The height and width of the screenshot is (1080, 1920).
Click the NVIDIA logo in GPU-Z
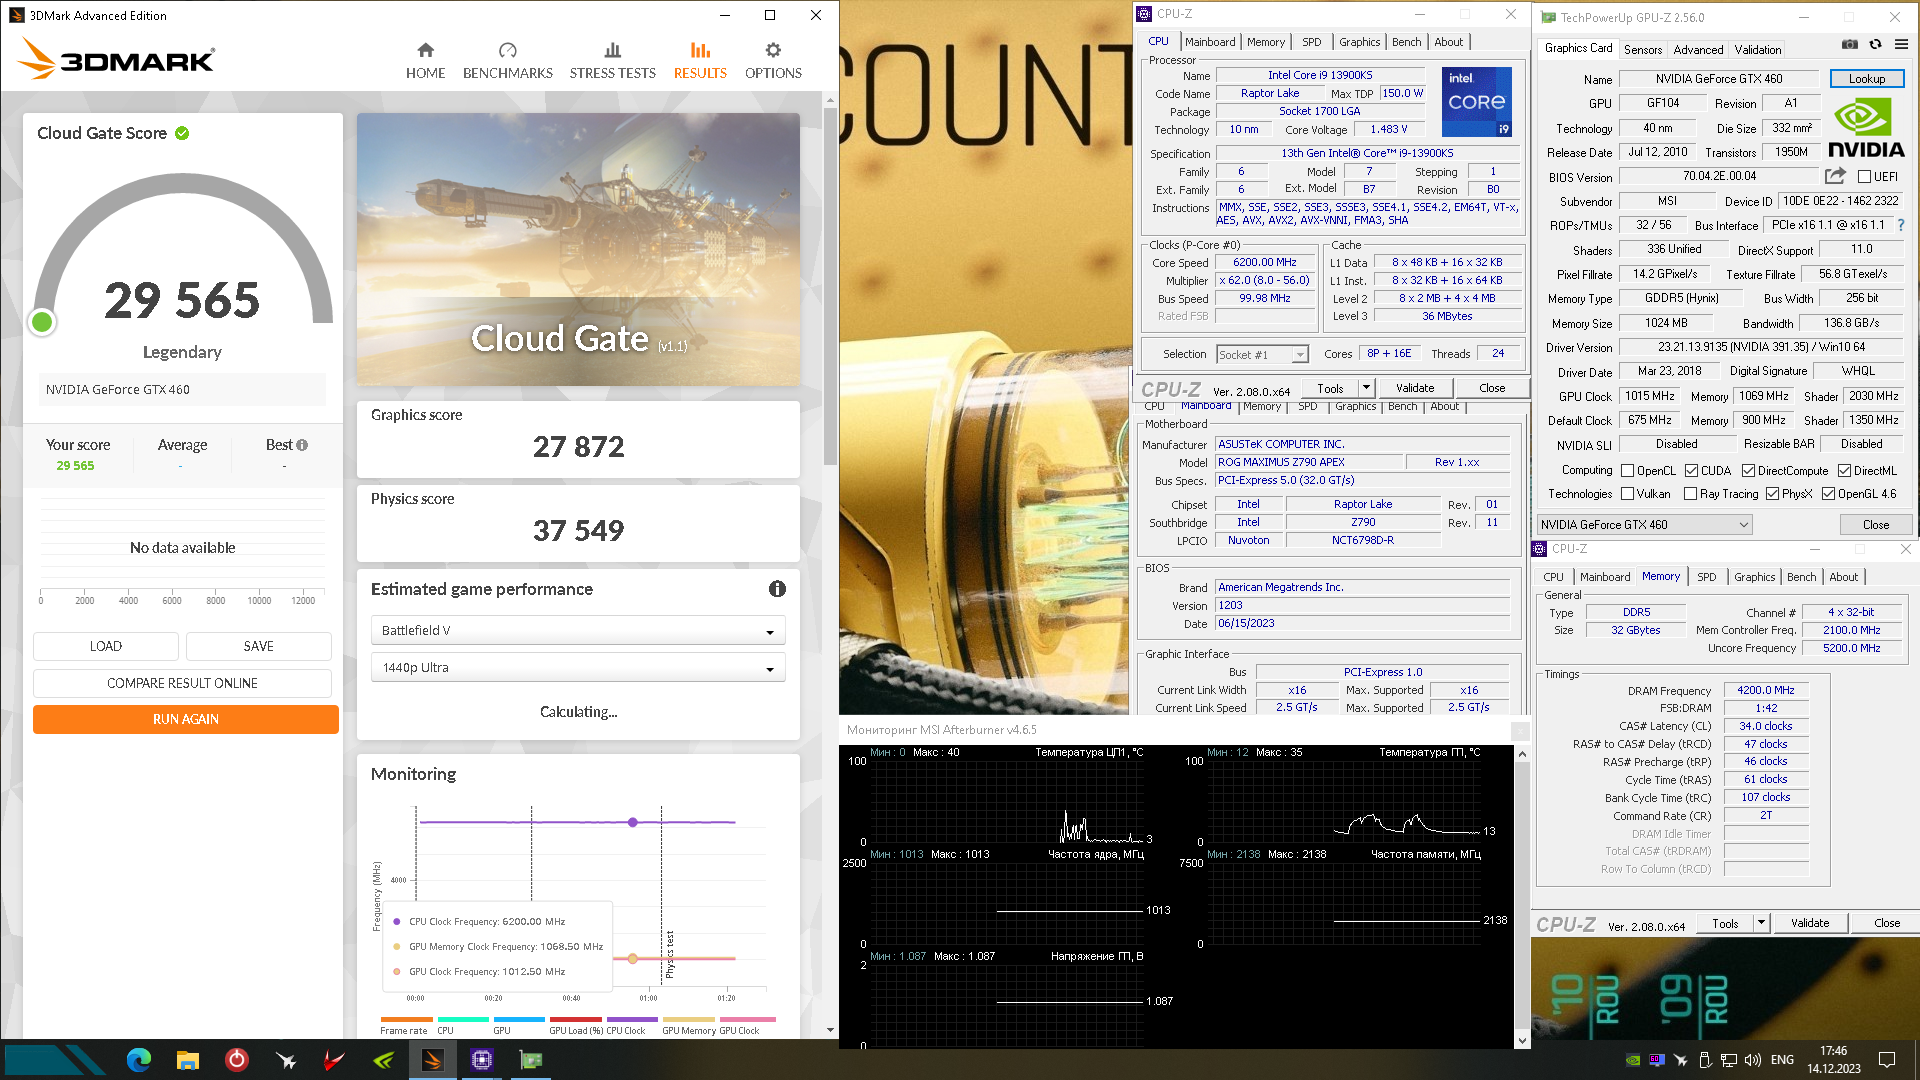pos(1866,129)
